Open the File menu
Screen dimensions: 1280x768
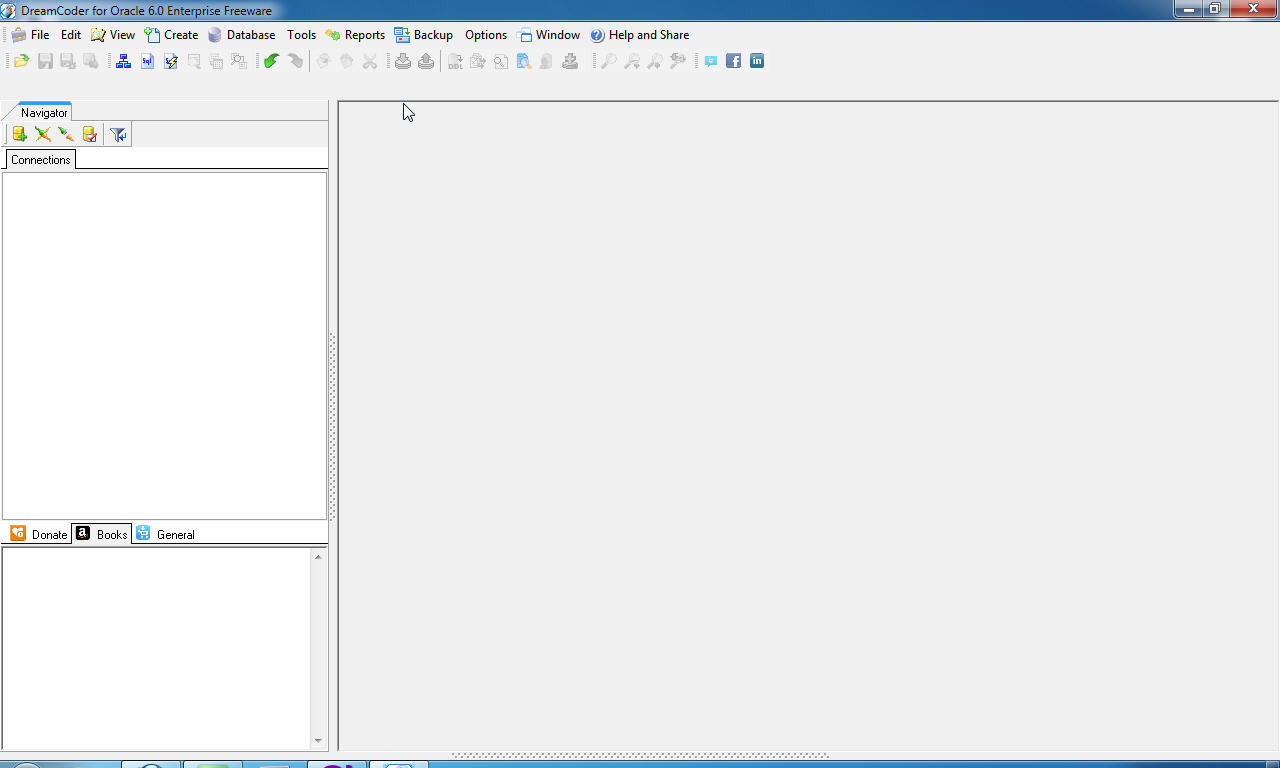pos(30,35)
